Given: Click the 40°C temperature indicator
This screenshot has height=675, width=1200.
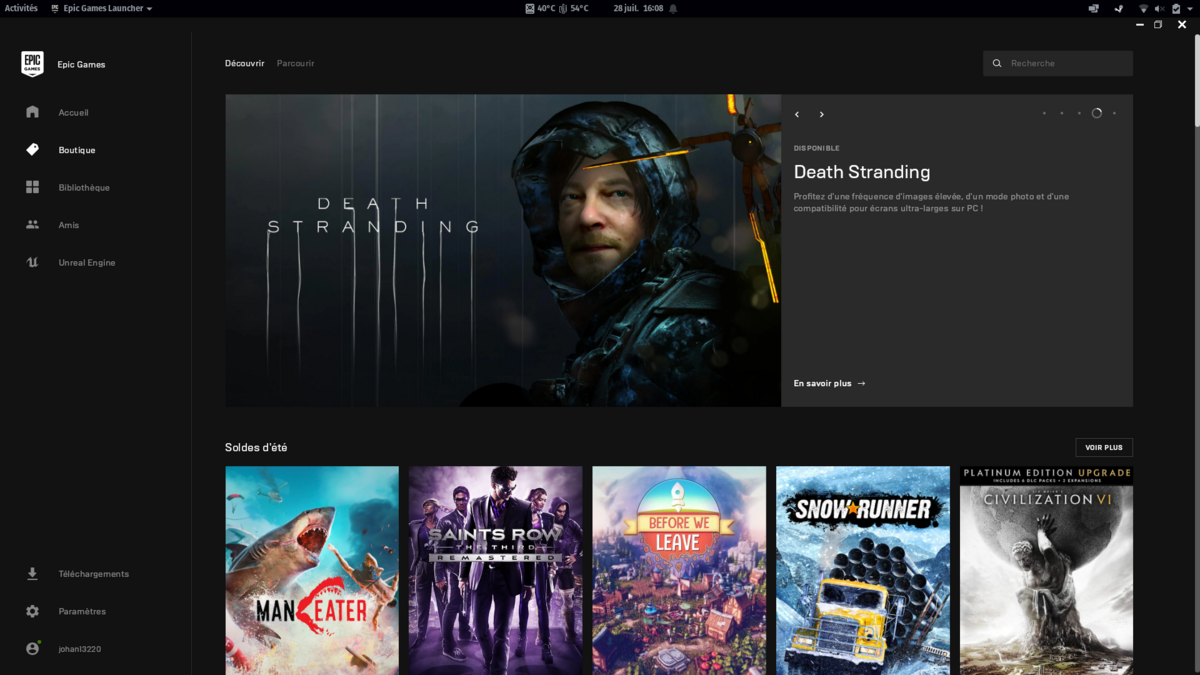Looking at the screenshot, I should coord(541,8).
